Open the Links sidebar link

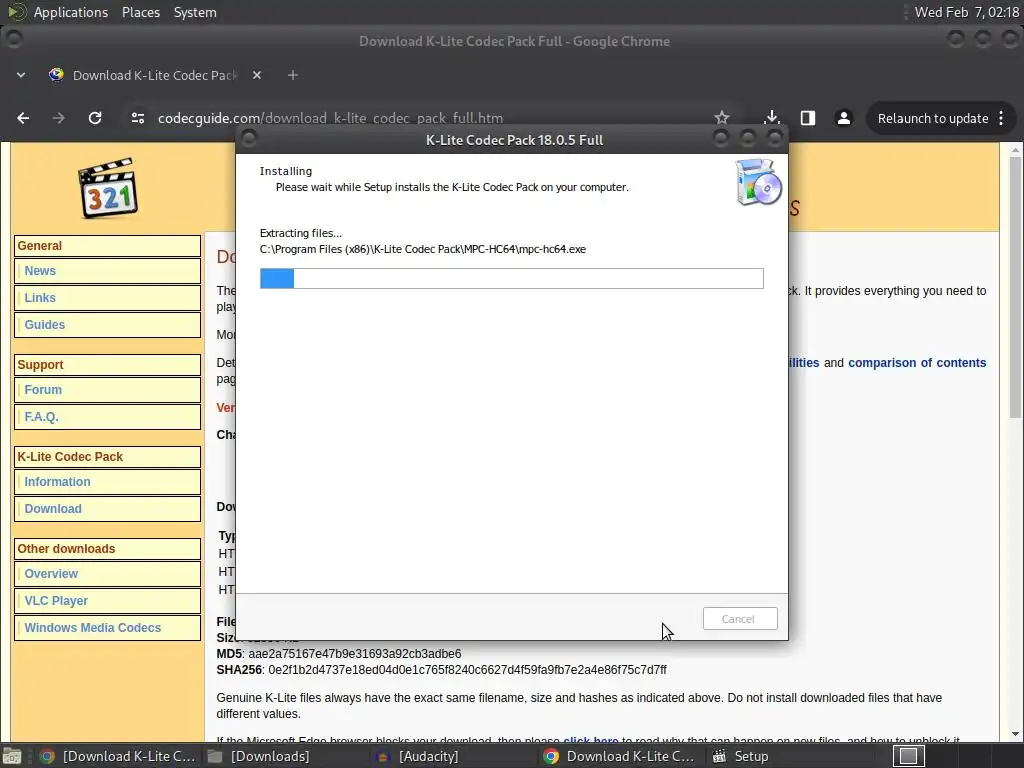[x=40, y=297]
